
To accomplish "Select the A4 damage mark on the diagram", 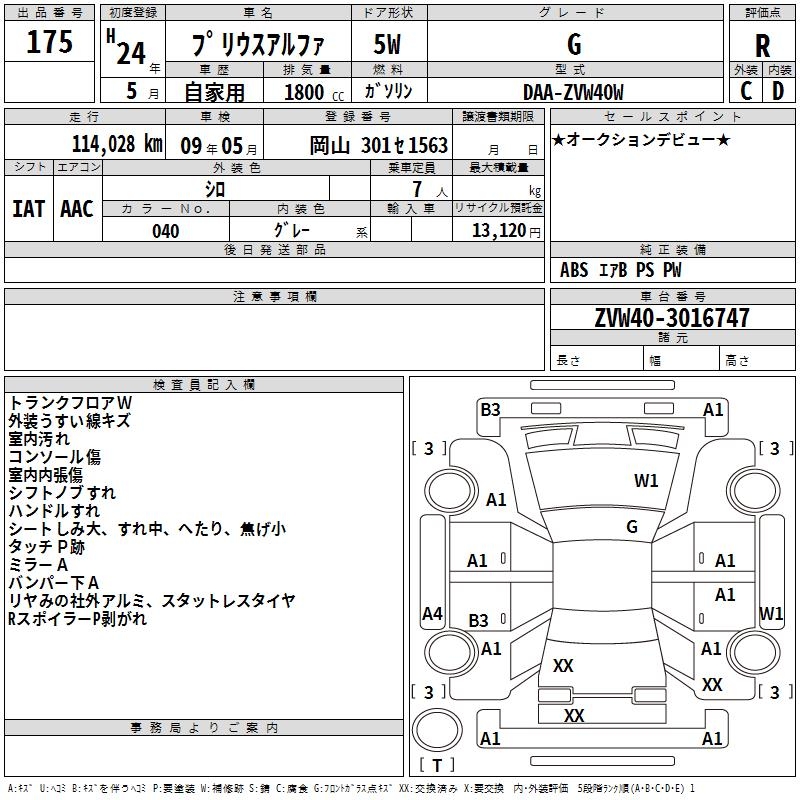I will [432, 614].
